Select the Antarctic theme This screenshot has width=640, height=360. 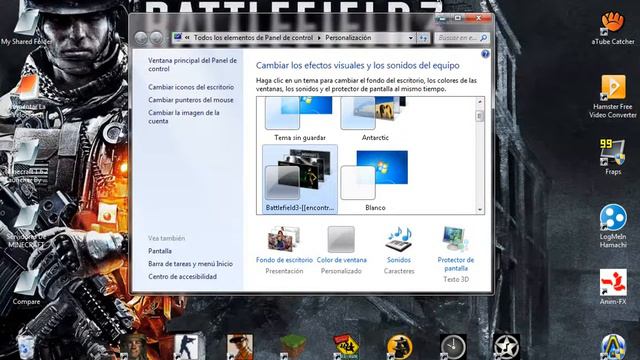pyautogui.click(x=375, y=119)
